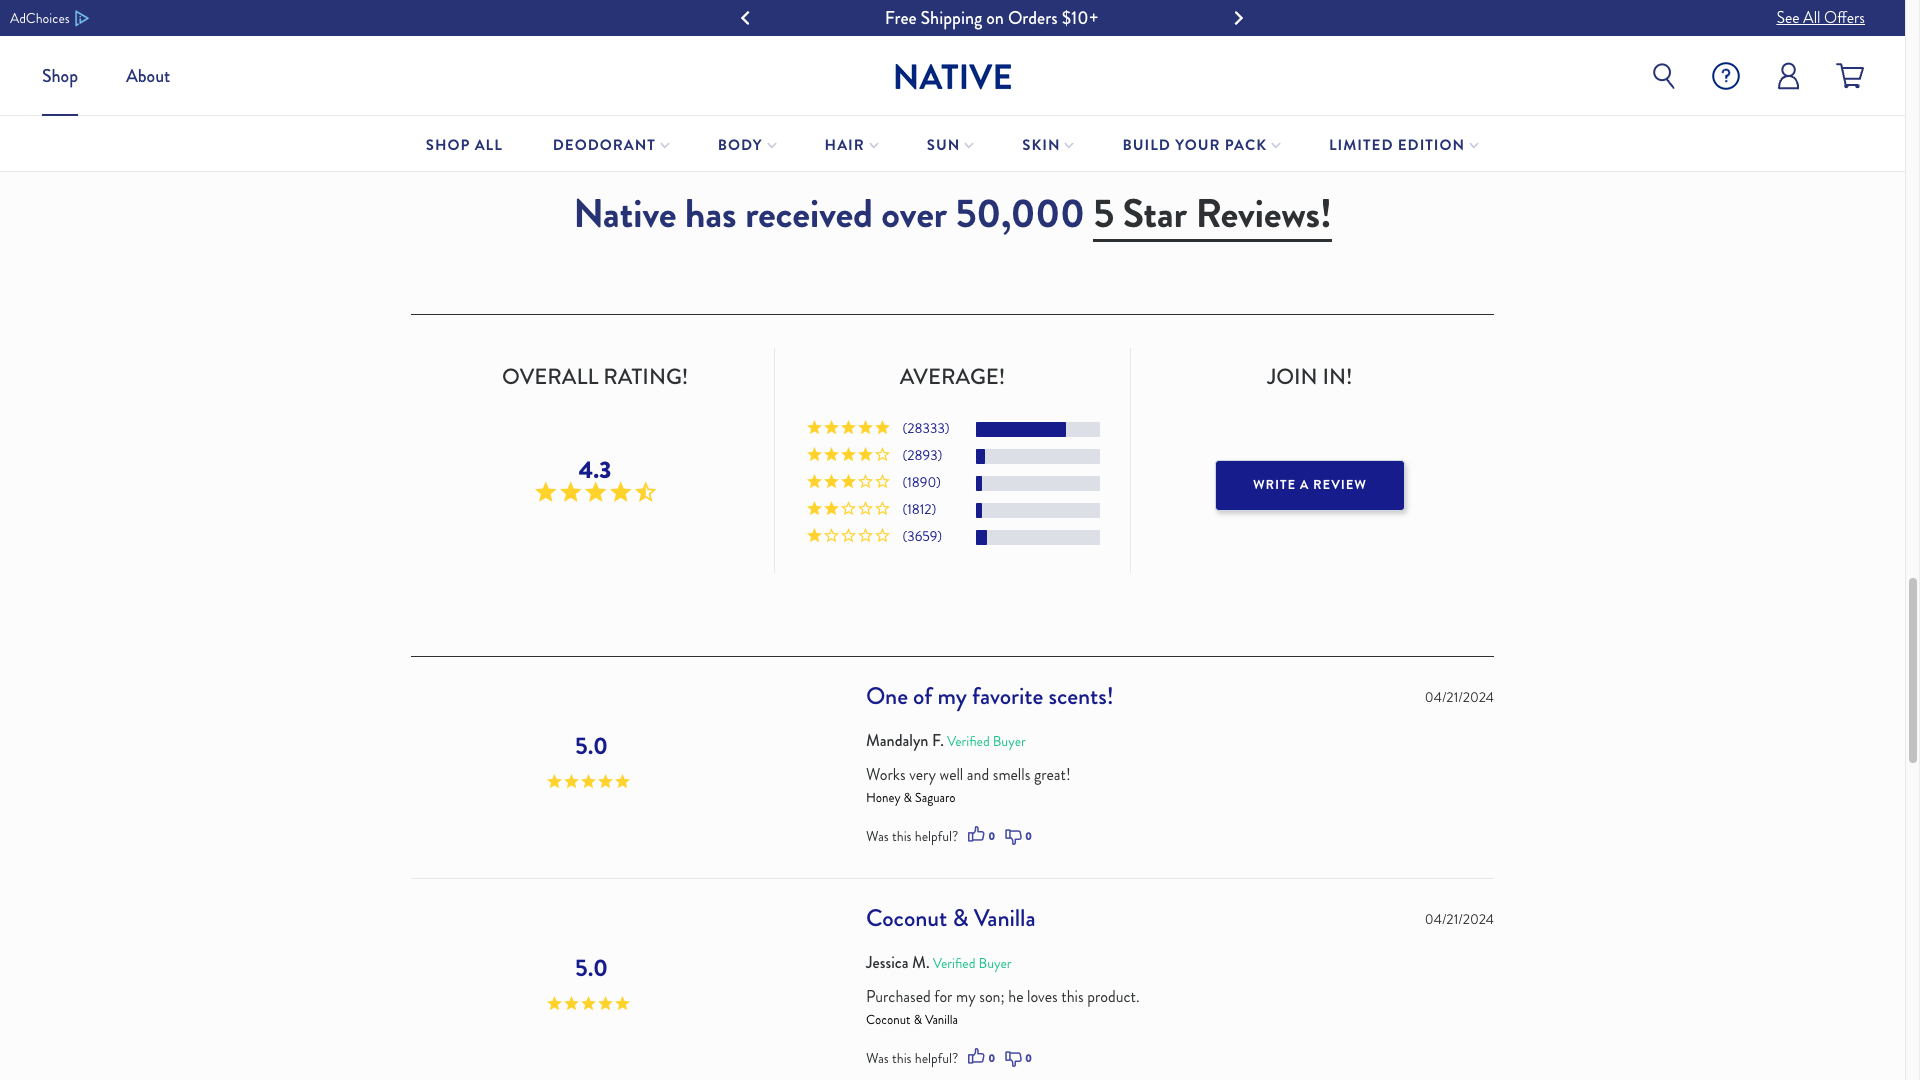Viewport: 1920px width, 1080px height.
Task: Click the Write a Review button
Action: pos(1309,485)
